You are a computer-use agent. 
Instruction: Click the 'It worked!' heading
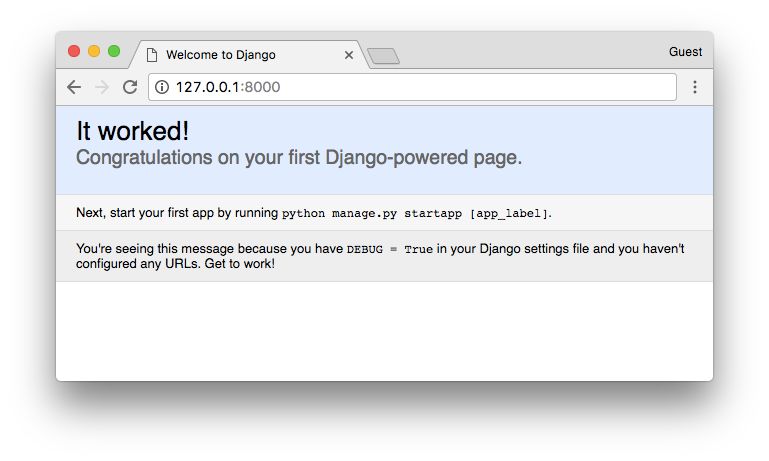pos(132,131)
